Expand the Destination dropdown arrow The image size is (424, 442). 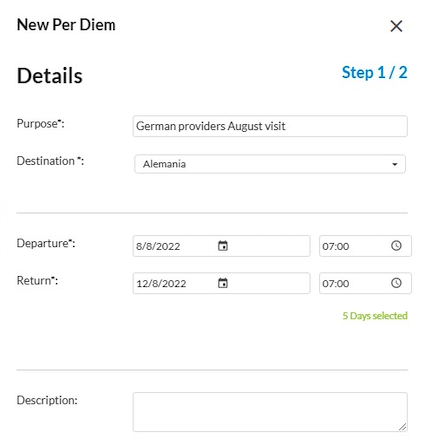[395, 164]
